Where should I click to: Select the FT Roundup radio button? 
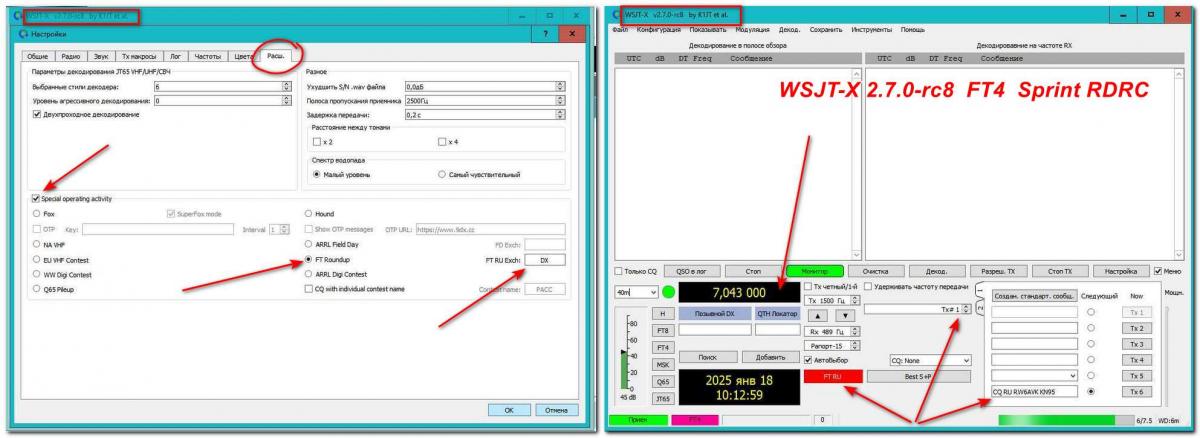[308, 258]
